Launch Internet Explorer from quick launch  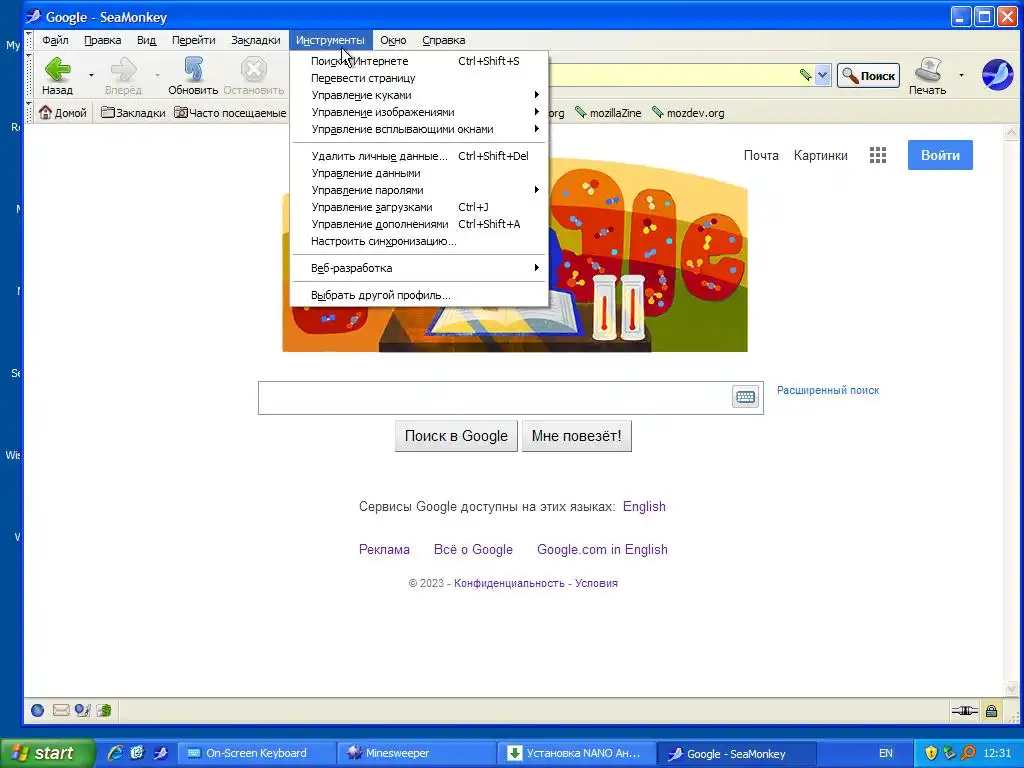pos(115,753)
